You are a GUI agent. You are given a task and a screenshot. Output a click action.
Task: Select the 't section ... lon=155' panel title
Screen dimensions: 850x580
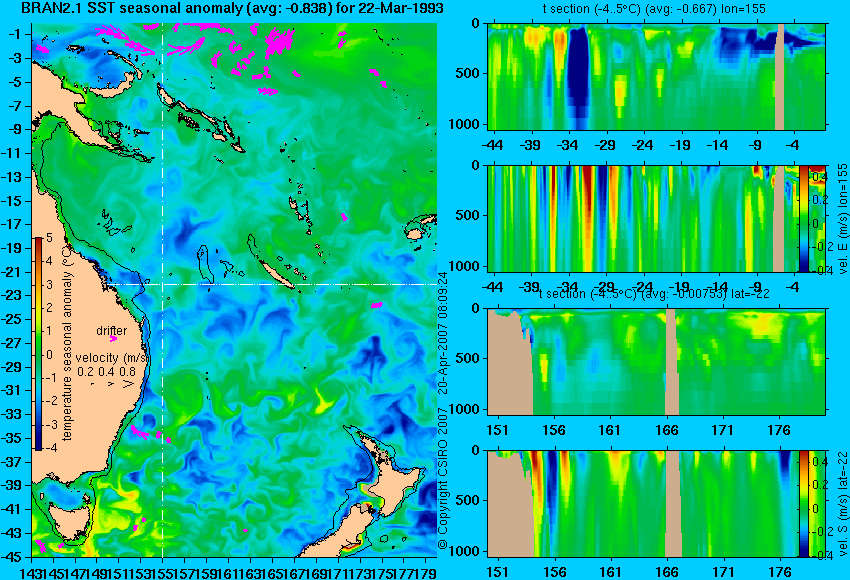pos(654,9)
